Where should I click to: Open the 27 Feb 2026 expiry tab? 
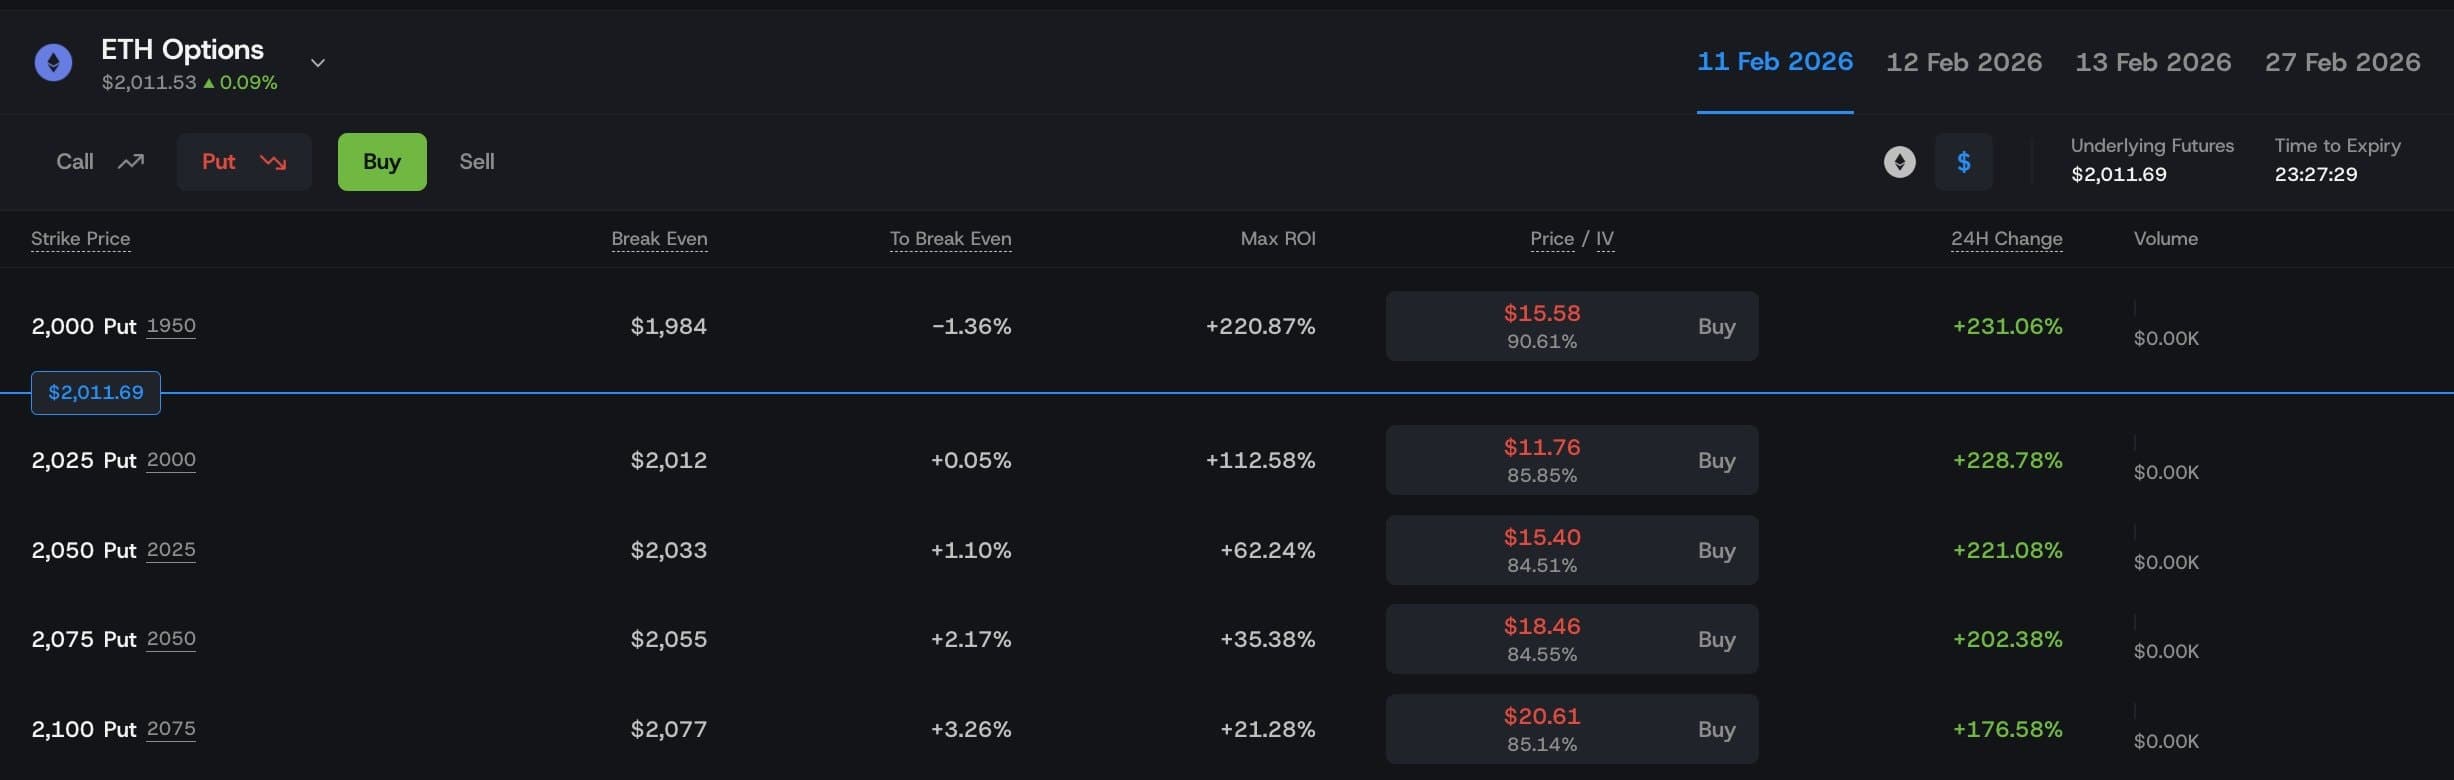click(2342, 62)
